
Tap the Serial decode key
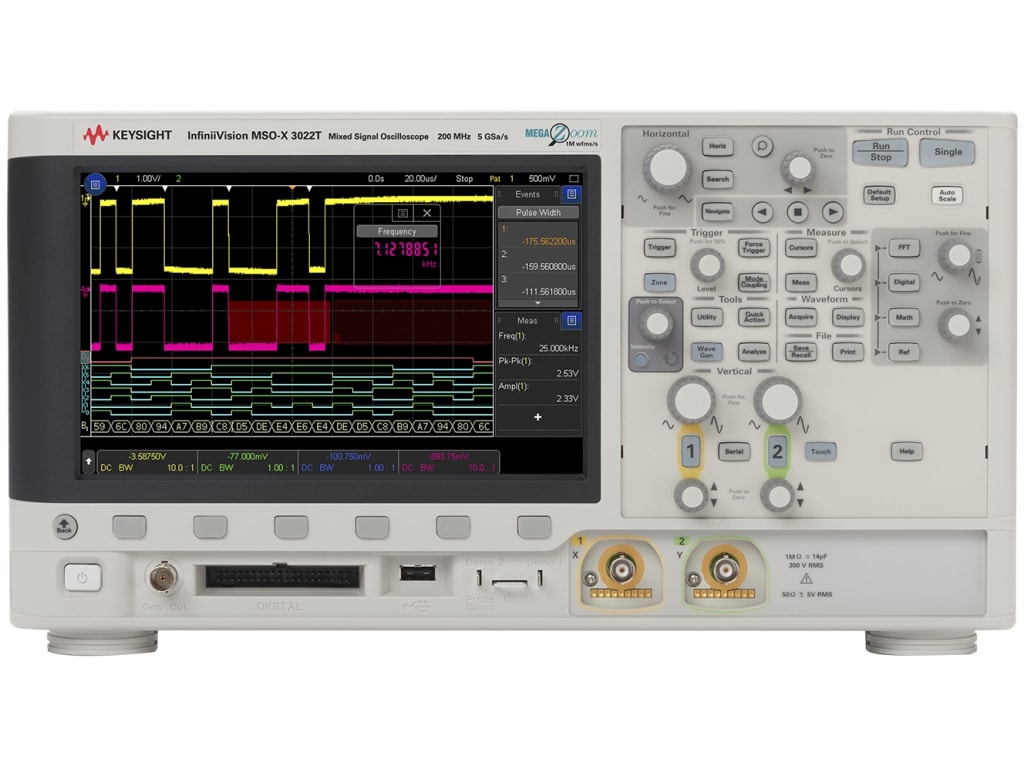pos(733,451)
